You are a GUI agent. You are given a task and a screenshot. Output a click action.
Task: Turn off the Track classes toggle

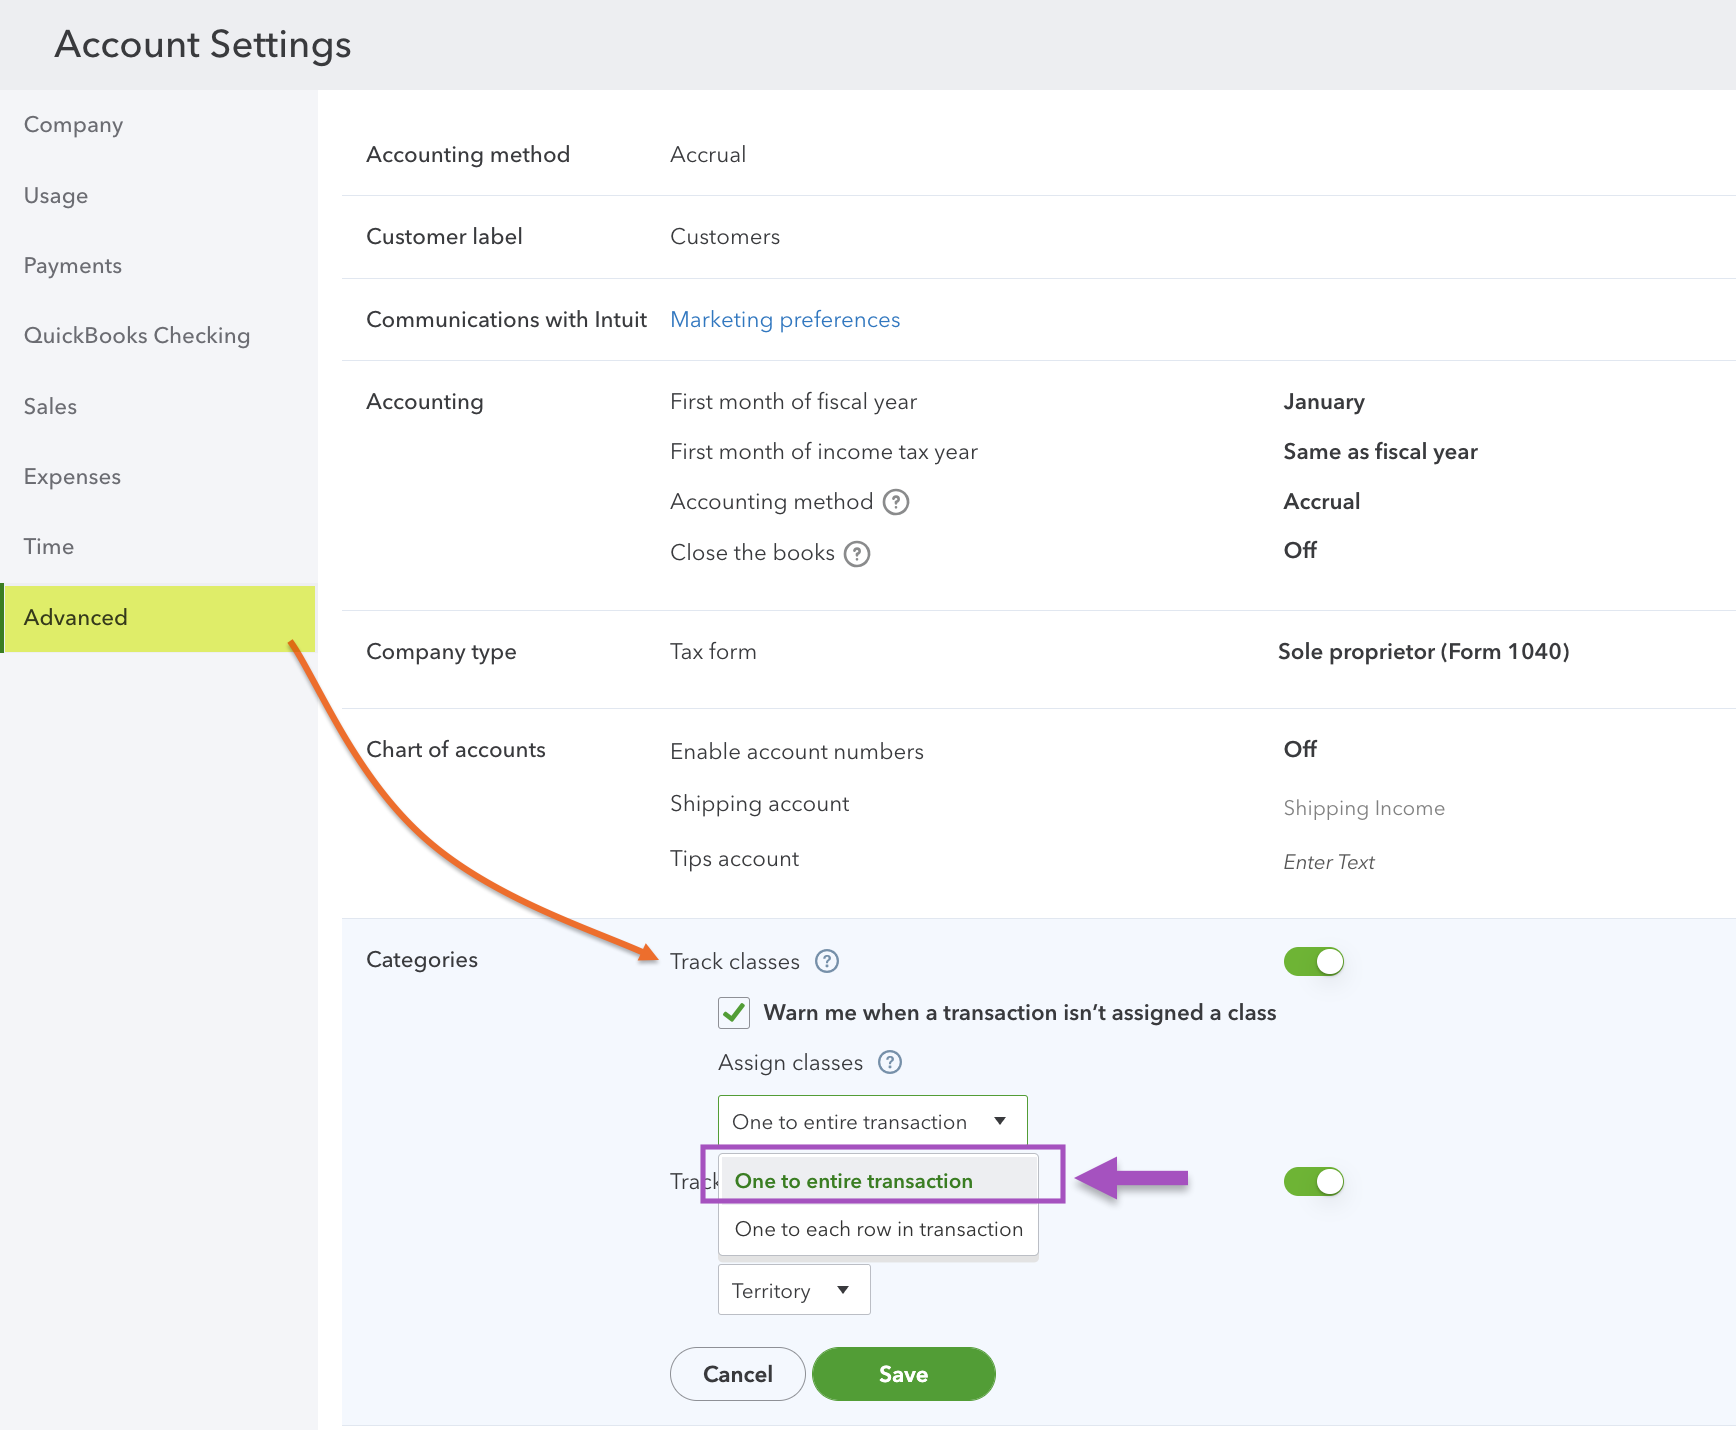1313,961
